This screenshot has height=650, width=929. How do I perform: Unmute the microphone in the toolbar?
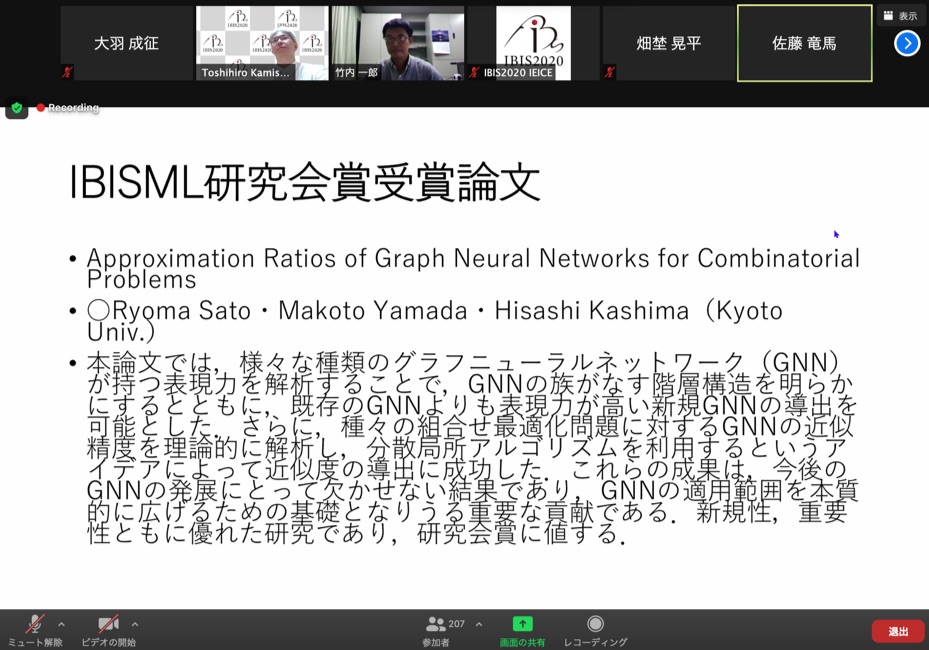34,625
